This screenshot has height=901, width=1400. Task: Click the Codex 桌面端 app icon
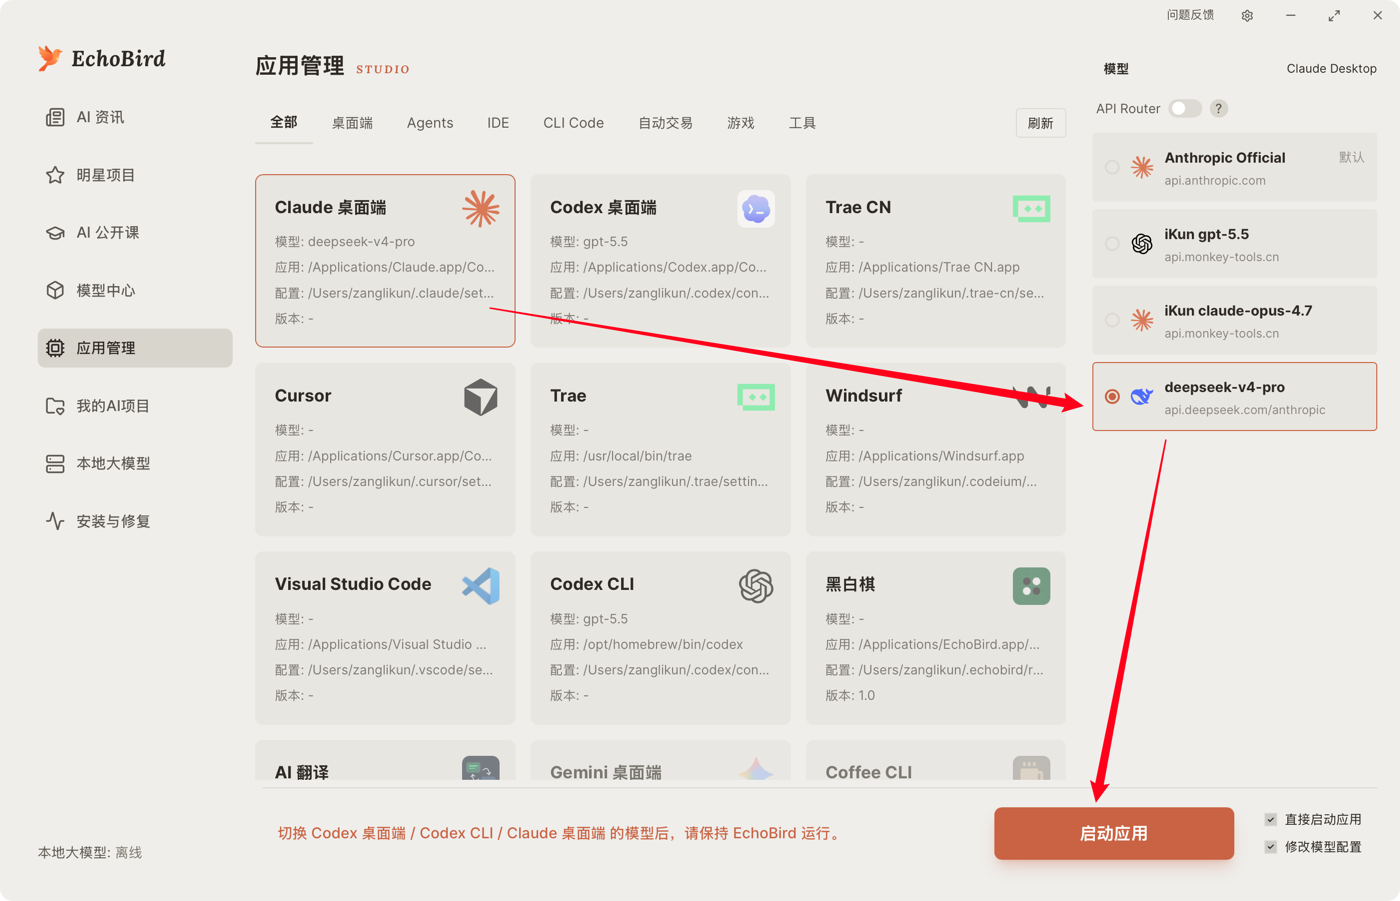click(756, 209)
